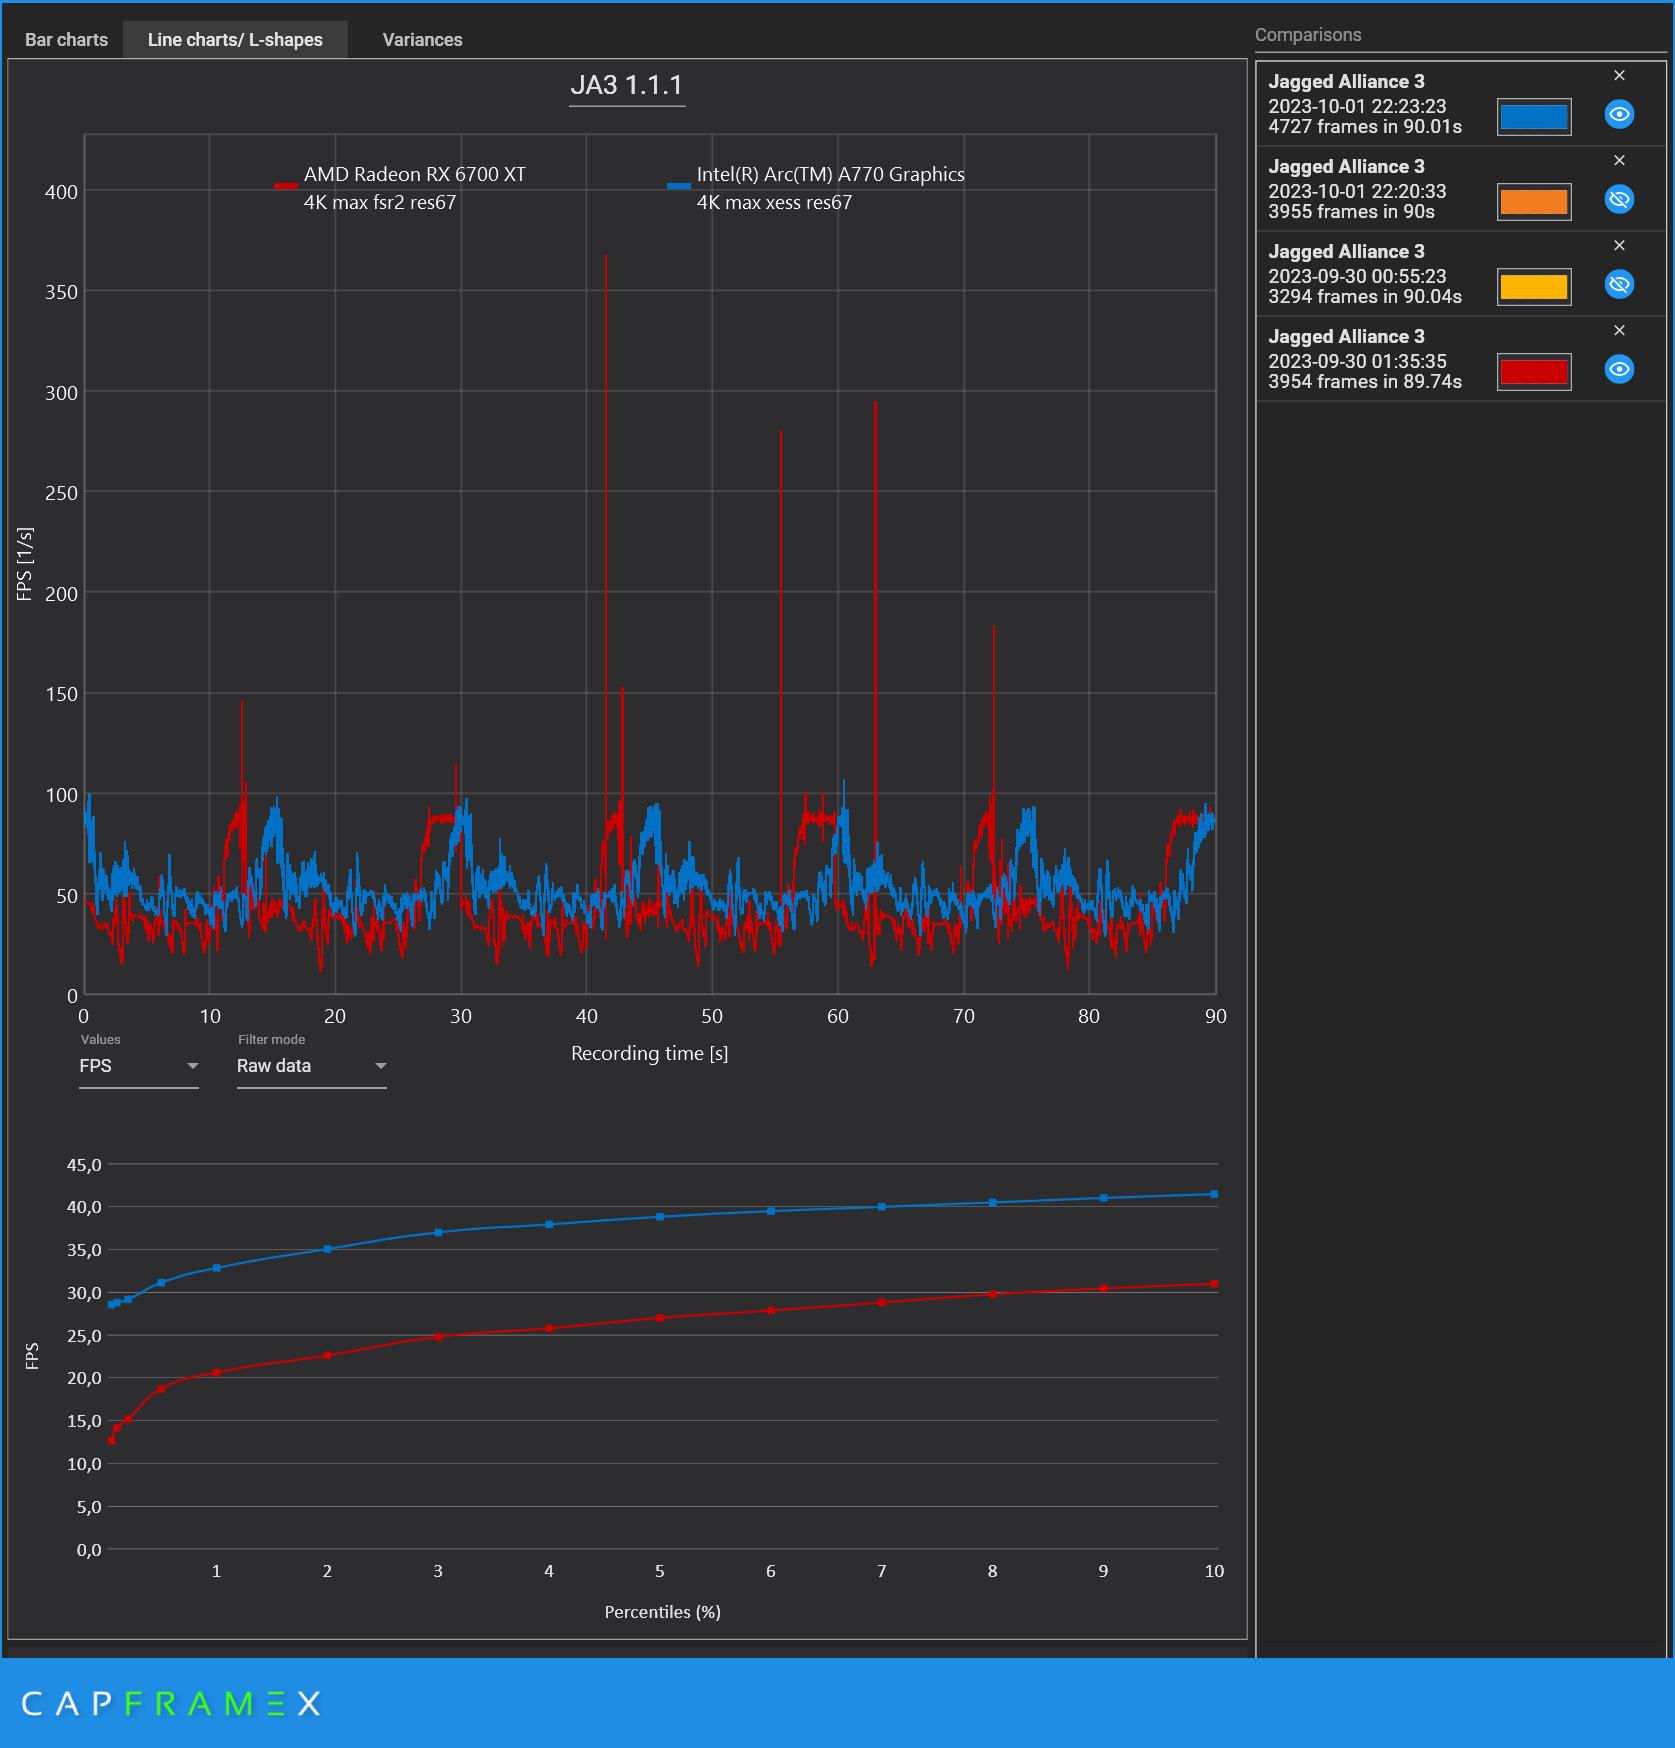
Task: Remove the 22:23:23 Jagged Alliance 3 comparison
Action: click(x=1619, y=76)
